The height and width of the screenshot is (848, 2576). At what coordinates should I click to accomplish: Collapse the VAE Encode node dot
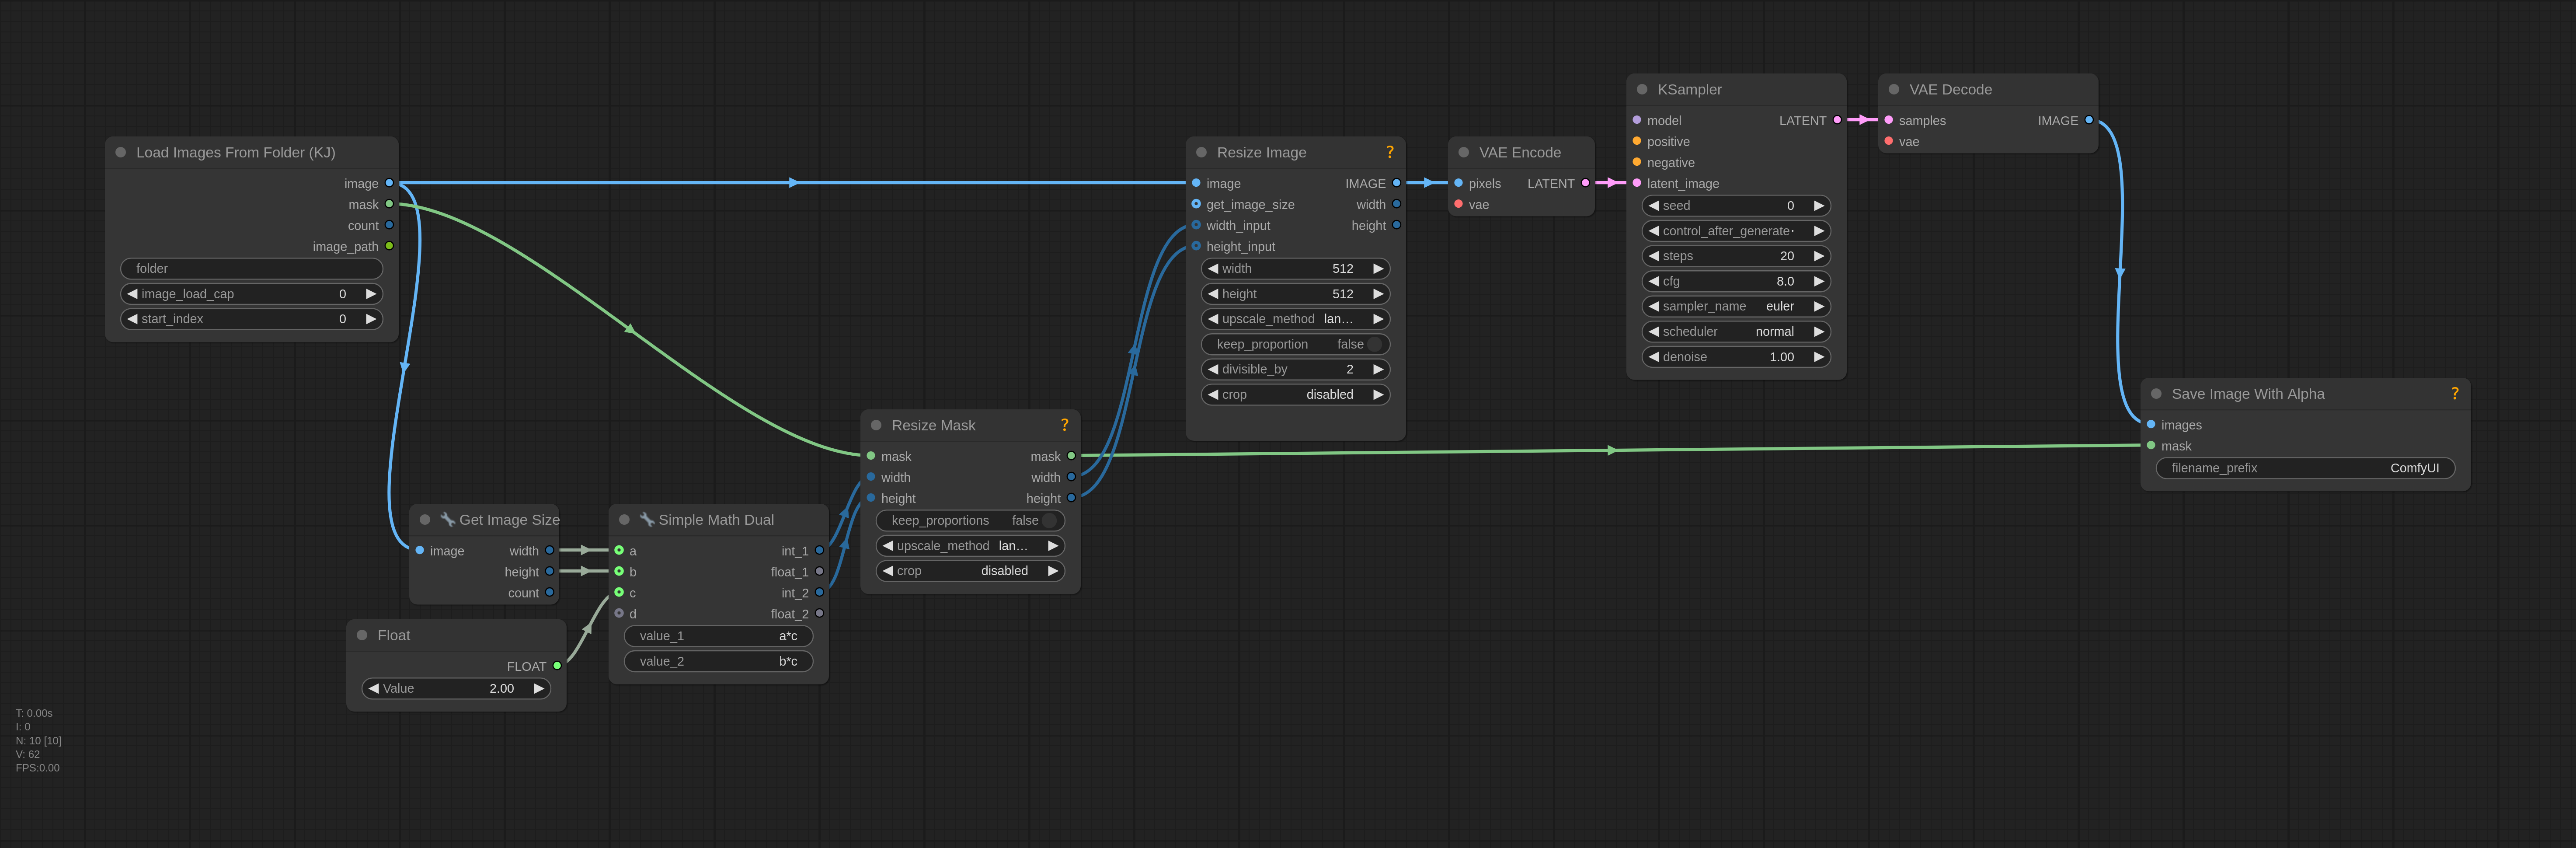pyautogui.click(x=1464, y=152)
